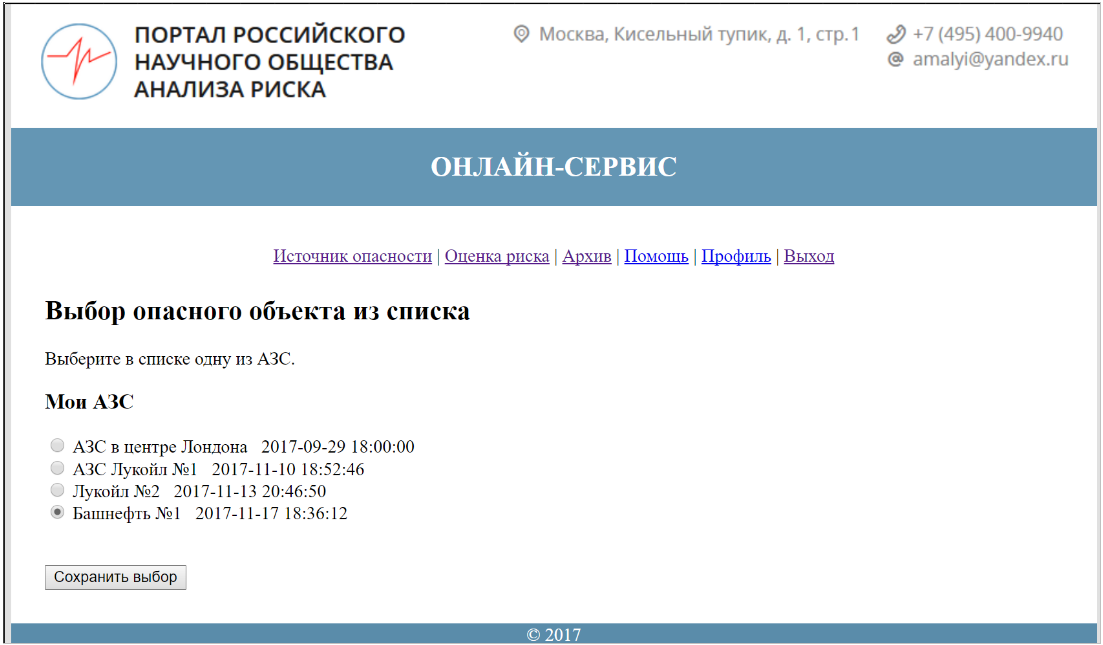Go to Оценка риска page
This screenshot has width=1103, height=645.
click(x=496, y=256)
